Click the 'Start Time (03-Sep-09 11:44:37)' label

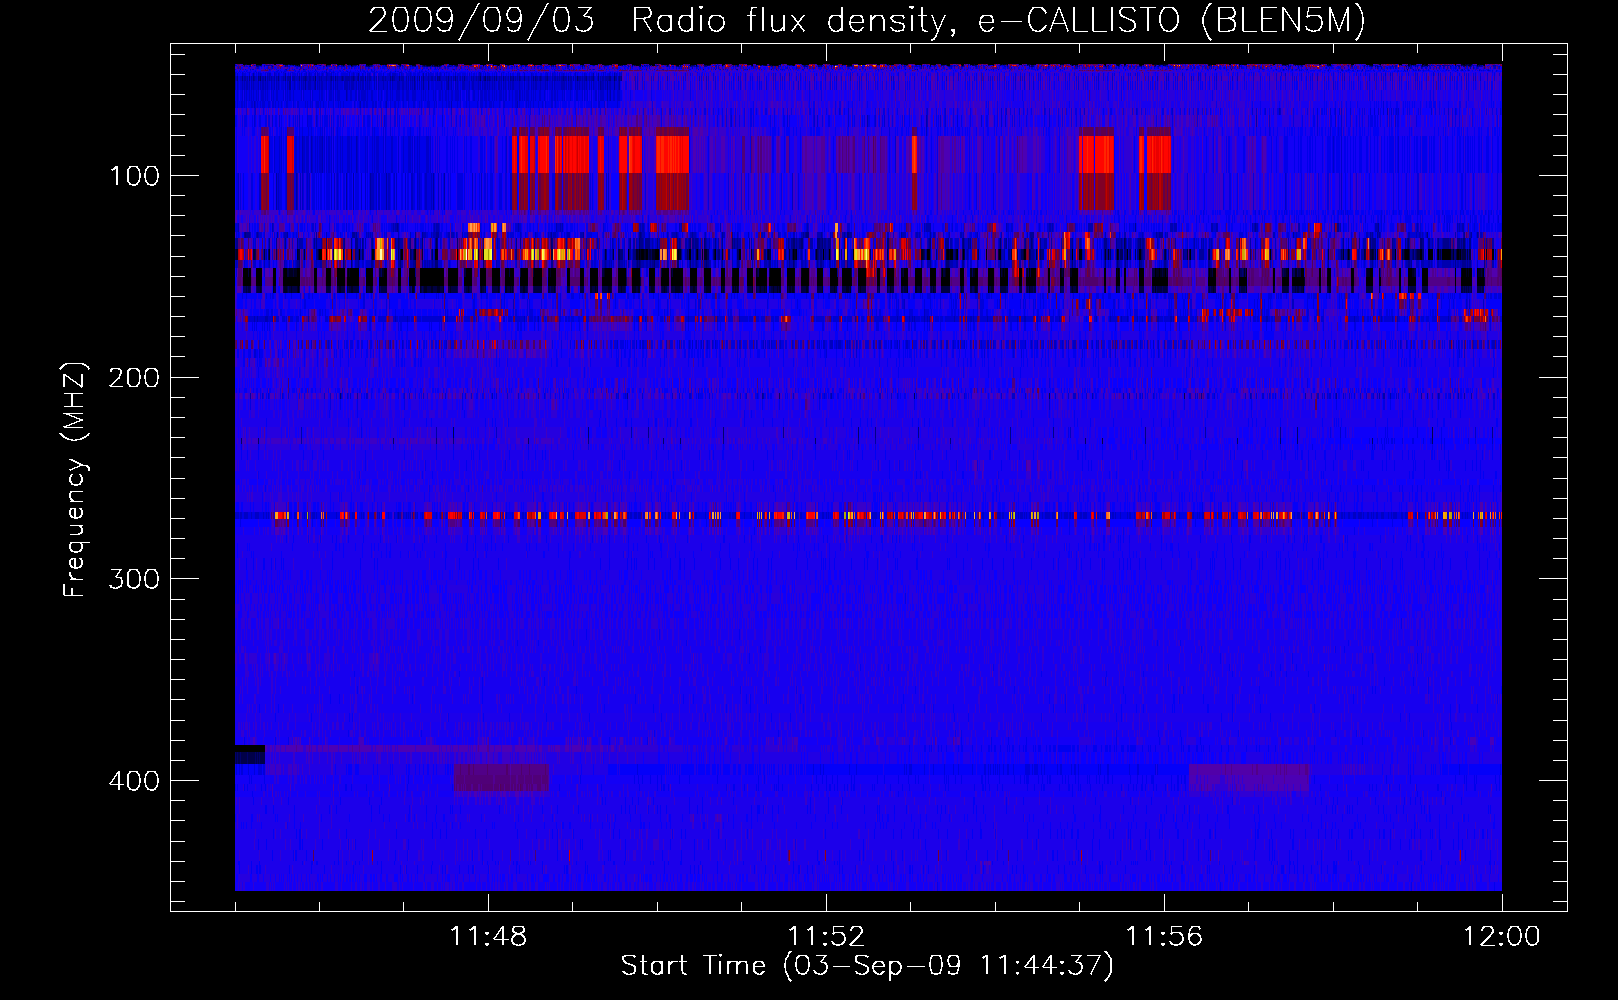pyautogui.click(x=867, y=966)
